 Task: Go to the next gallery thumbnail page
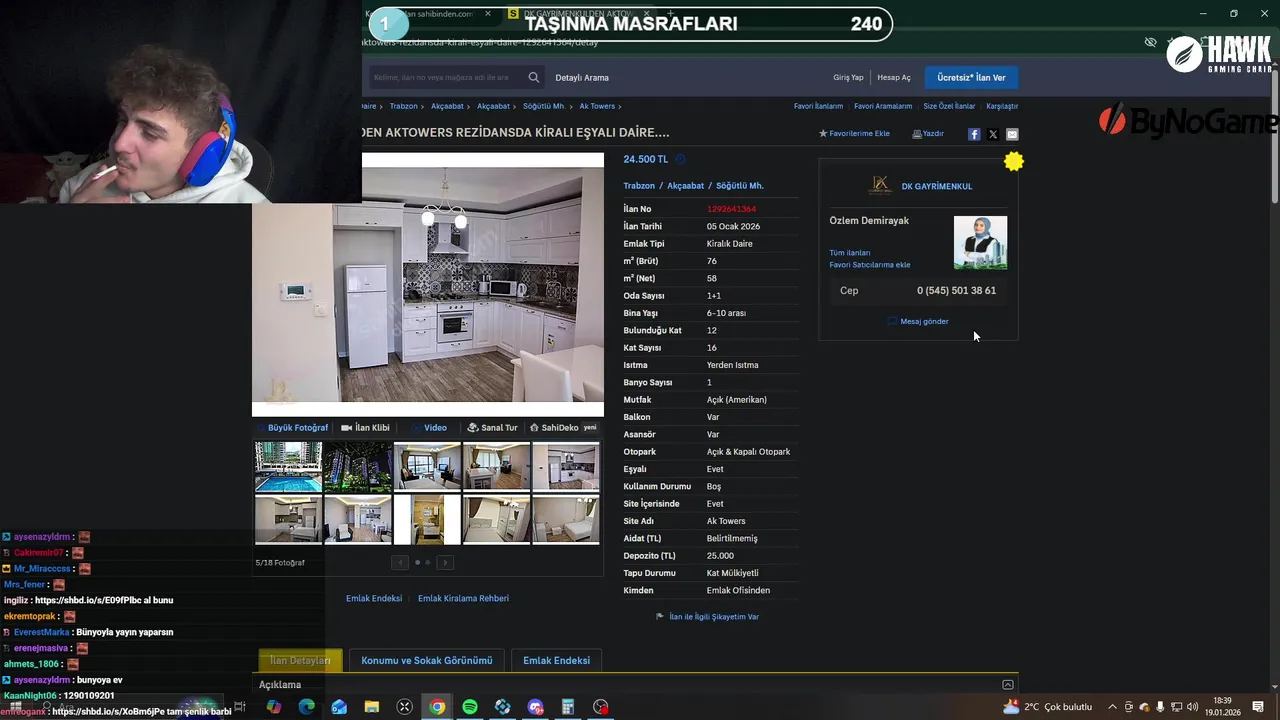coord(445,562)
